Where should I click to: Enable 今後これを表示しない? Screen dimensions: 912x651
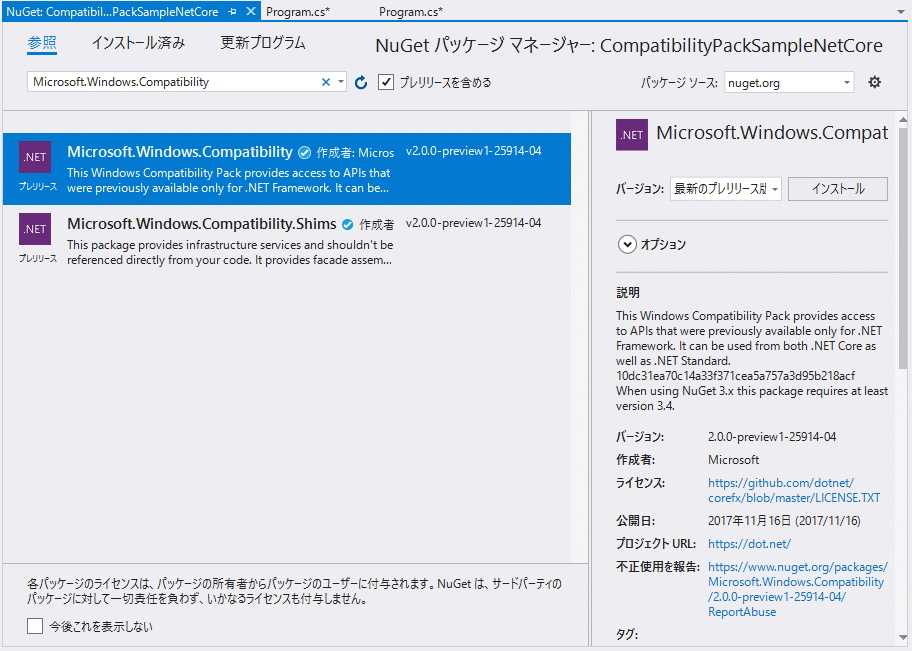pyautogui.click(x=34, y=625)
